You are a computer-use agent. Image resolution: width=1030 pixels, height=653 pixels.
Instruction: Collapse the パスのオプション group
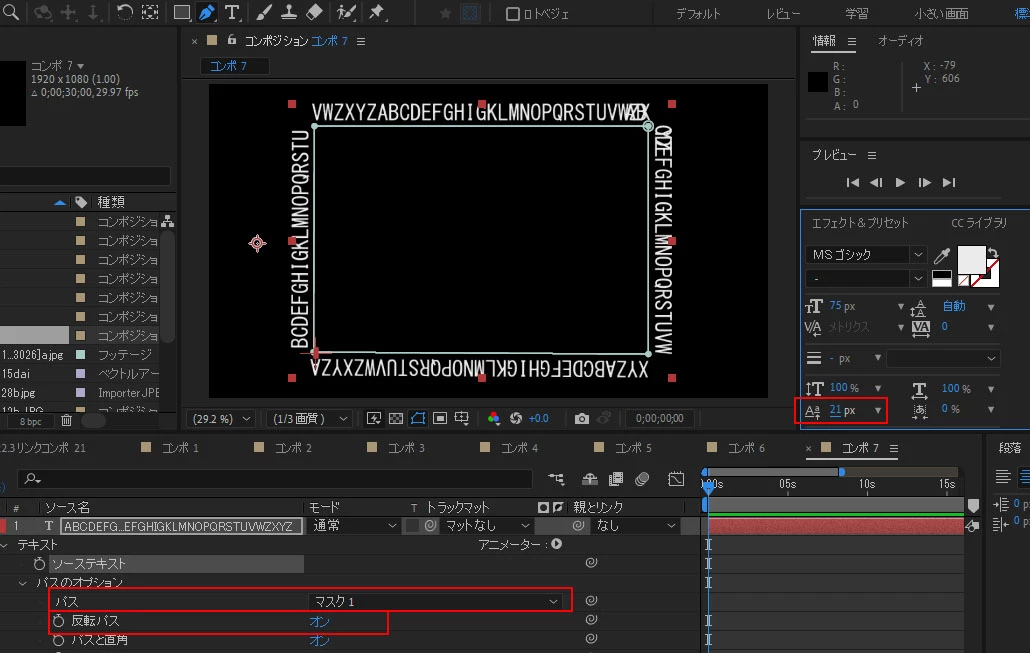pos(23,583)
